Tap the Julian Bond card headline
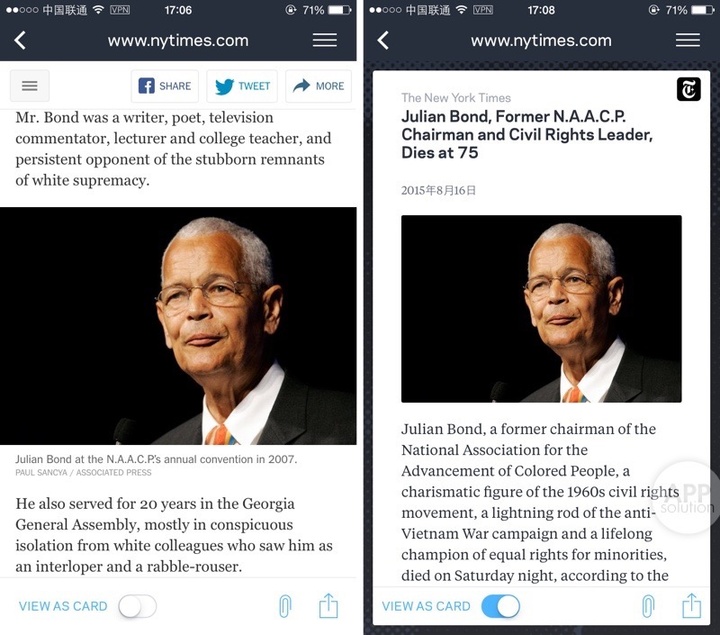Image resolution: width=720 pixels, height=635 pixels. click(527, 134)
